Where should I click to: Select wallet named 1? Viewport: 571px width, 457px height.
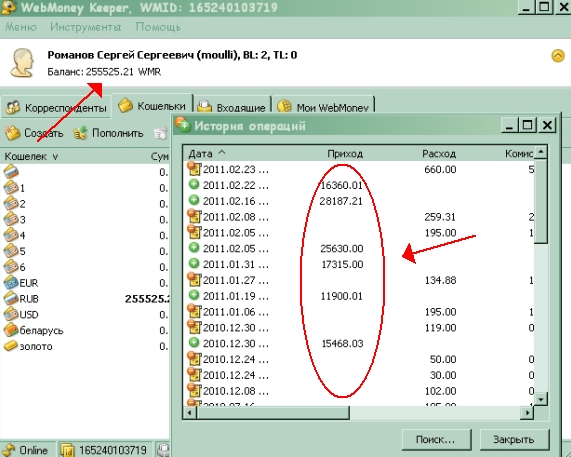(15, 188)
